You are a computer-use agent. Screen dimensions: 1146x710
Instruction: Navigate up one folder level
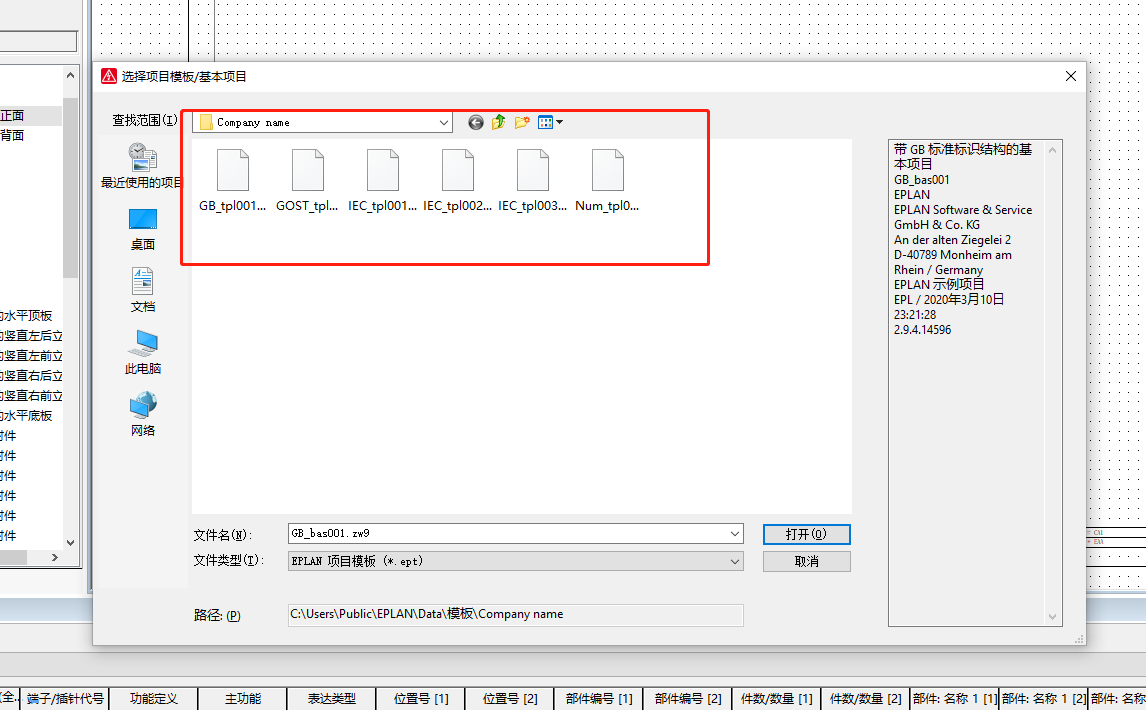point(498,122)
